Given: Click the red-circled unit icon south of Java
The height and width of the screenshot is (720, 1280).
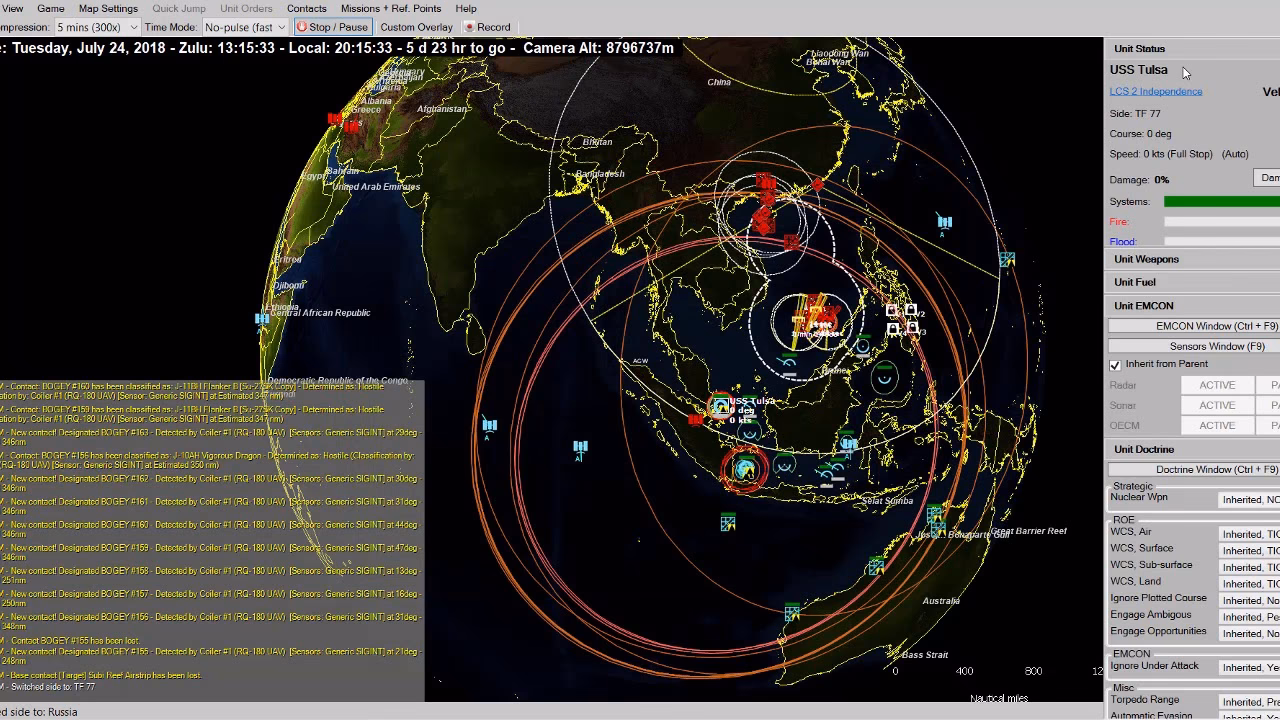Looking at the screenshot, I should tap(745, 468).
